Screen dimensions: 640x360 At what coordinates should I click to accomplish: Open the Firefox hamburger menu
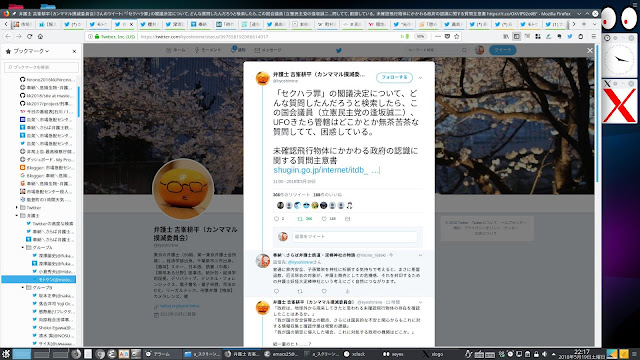pyautogui.click(x=593, y=36)
